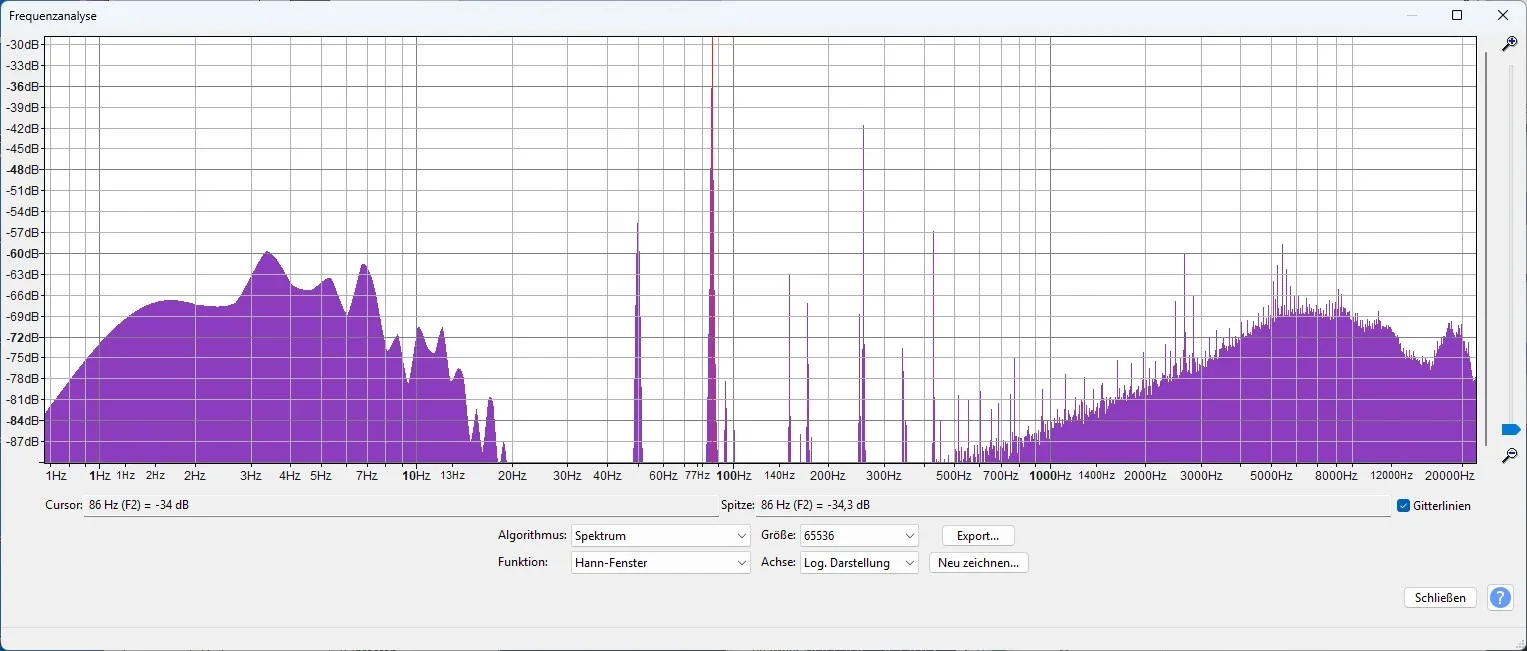1527x651 pixels.
Task: Zoom out with the magnifier minus icon
Action: point(1510,455)
